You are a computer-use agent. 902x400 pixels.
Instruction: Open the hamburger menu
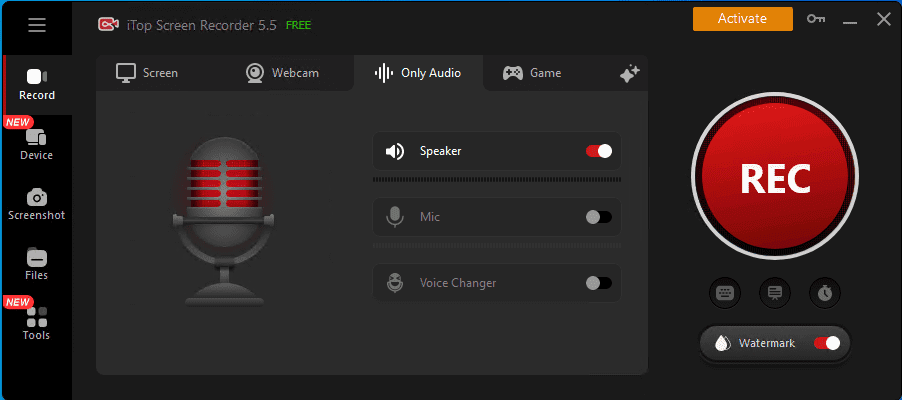coord(37,25)
